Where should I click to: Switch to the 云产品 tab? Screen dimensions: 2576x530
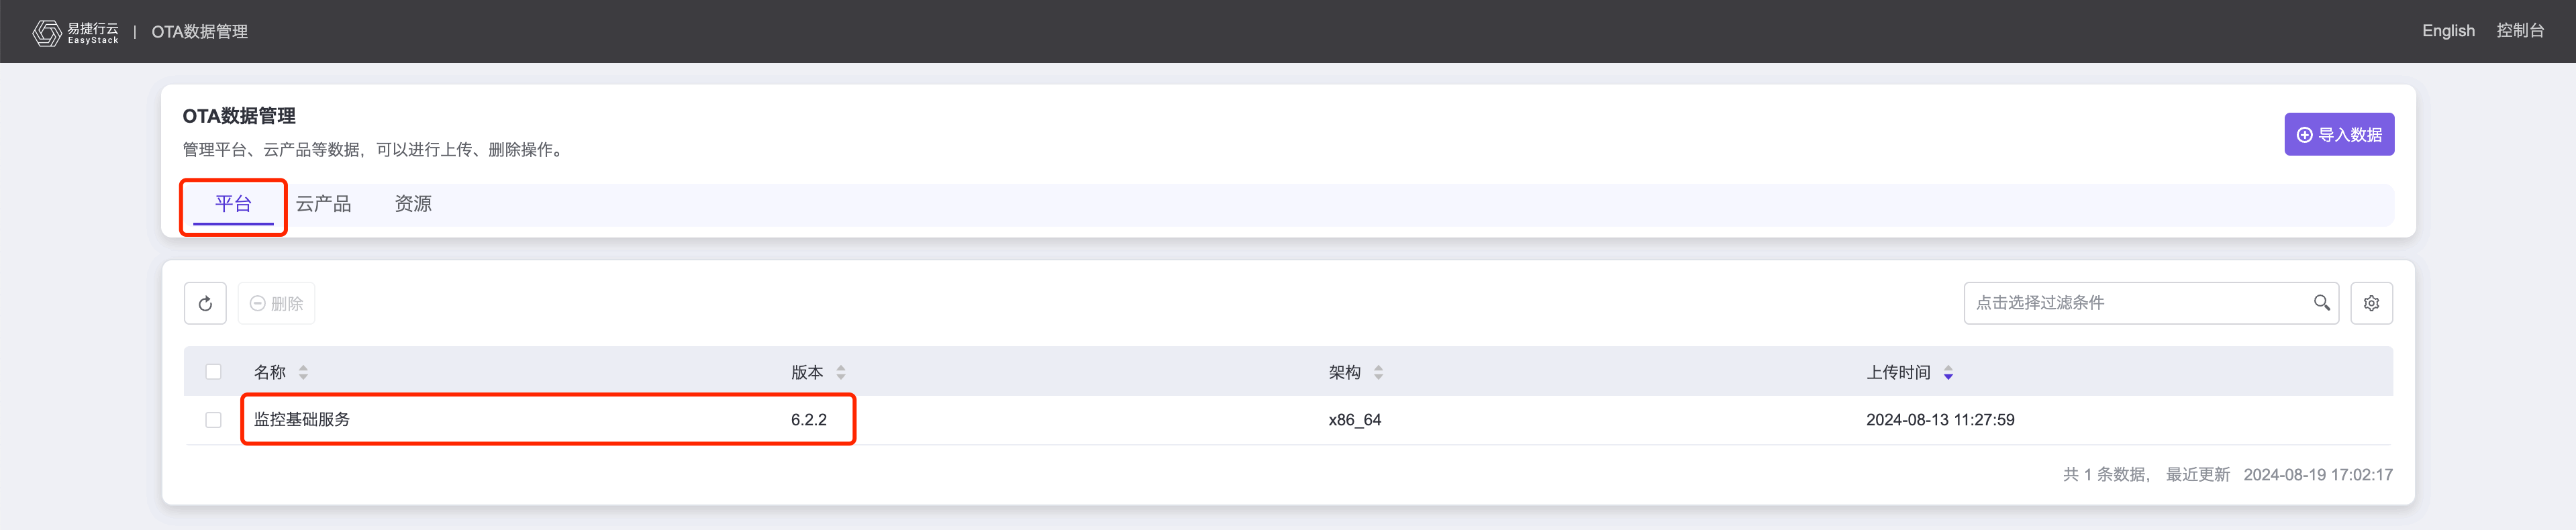(x=323, y=204)
